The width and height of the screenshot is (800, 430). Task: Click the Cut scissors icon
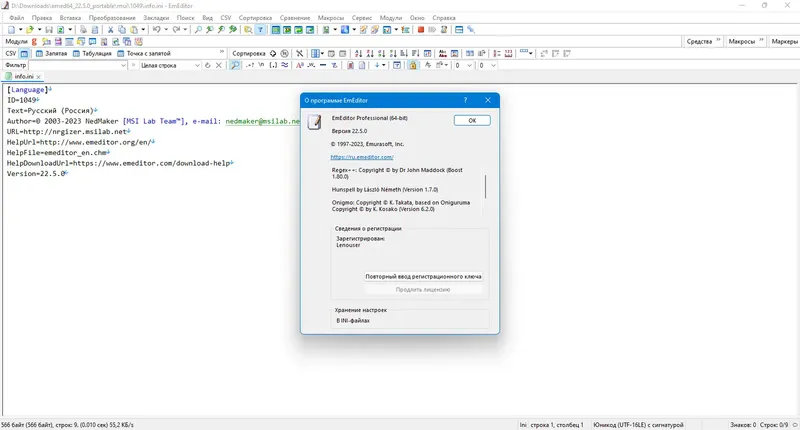[x=110, y=30]
